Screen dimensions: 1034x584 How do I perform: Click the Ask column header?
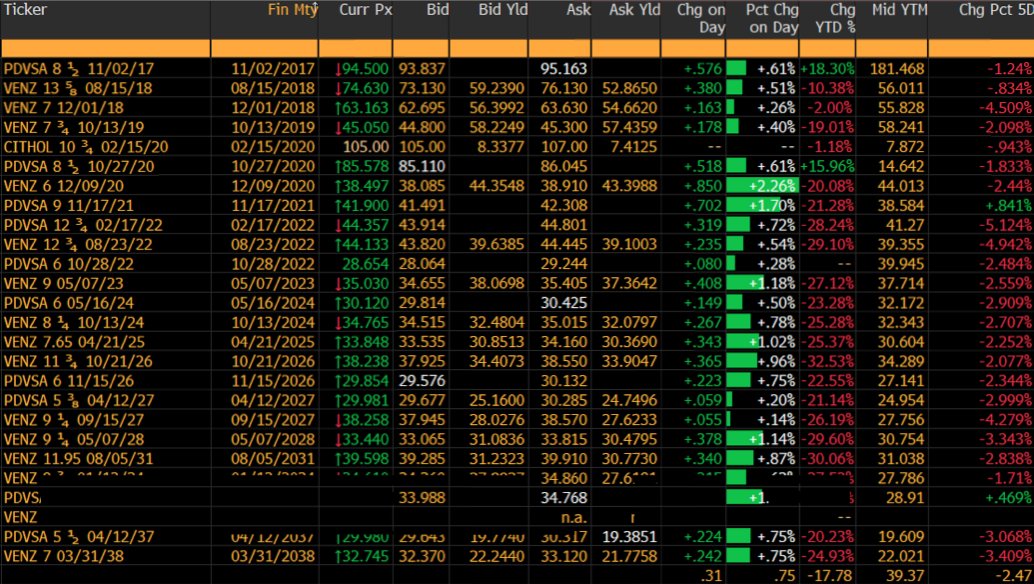coord(578,10)
